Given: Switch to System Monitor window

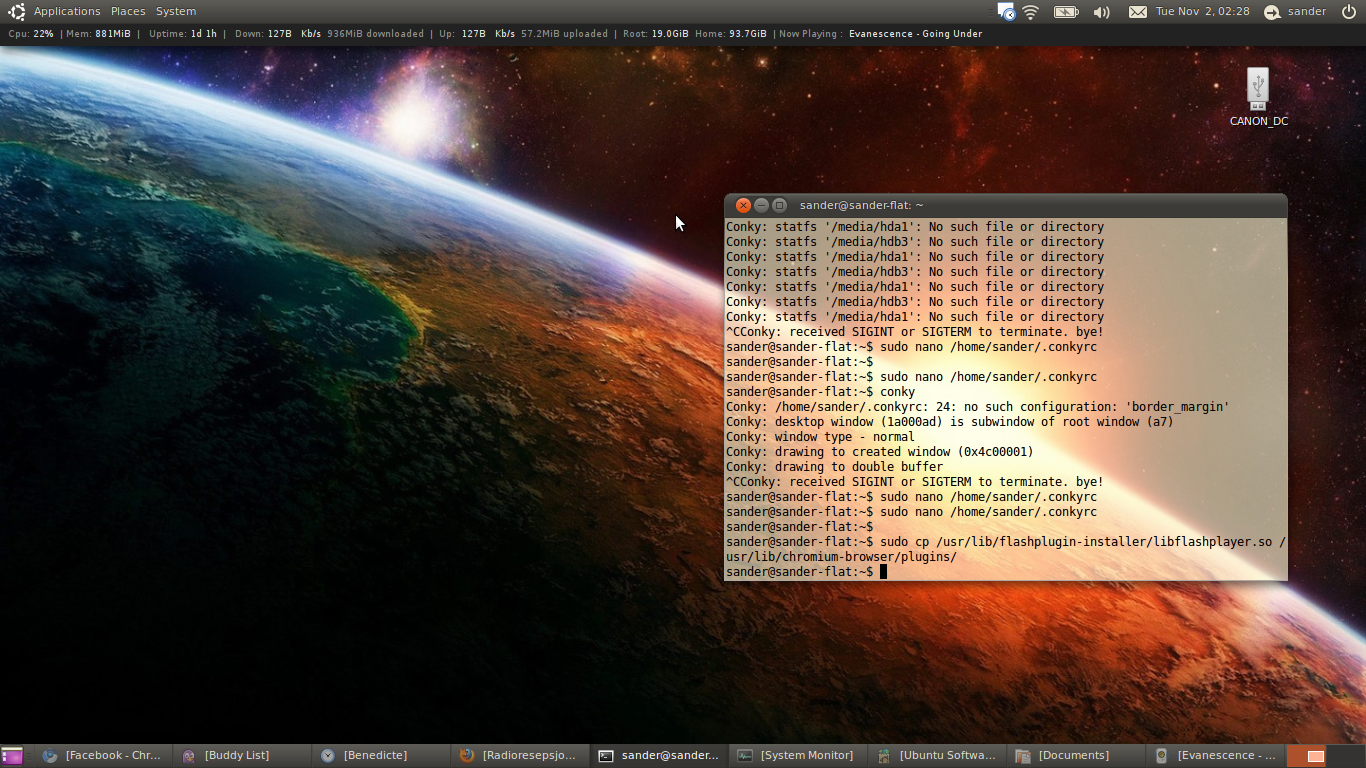Looking at the screenshot, I should coord(796,756).
